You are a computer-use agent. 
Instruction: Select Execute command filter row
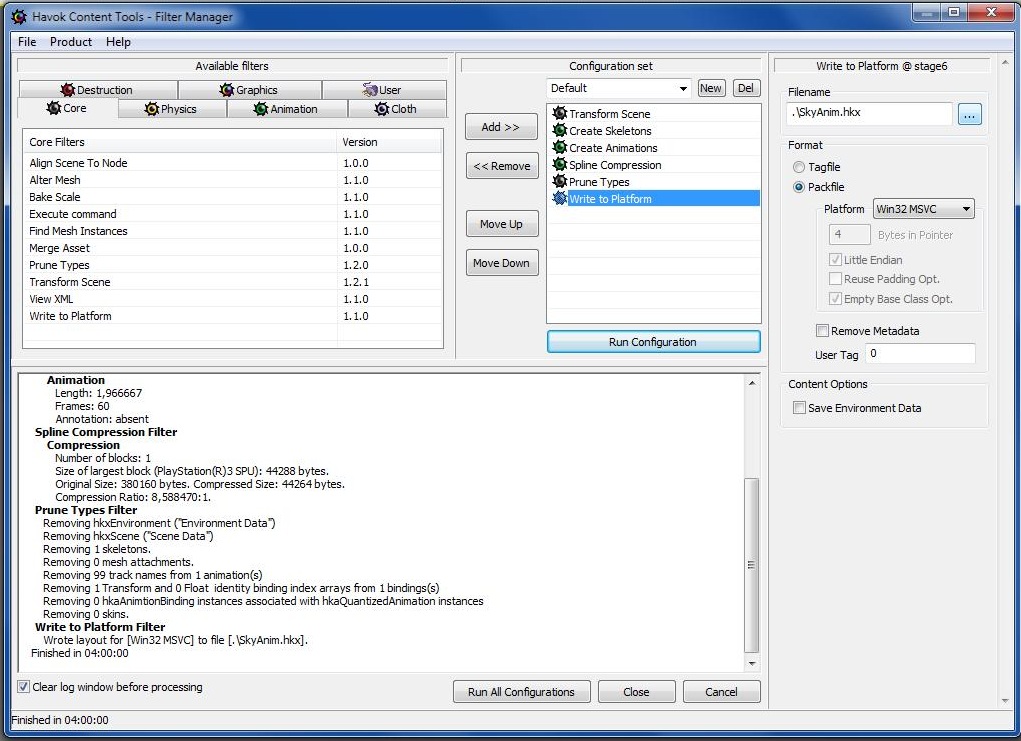(x=232, y=214)
